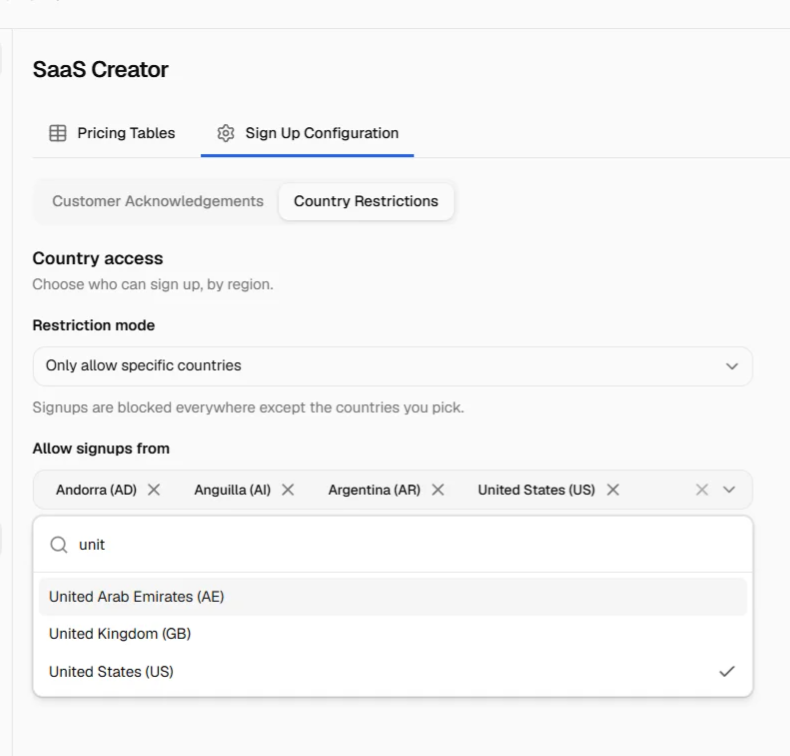Remove the Argentina (AR) tag

pos(438,490)
